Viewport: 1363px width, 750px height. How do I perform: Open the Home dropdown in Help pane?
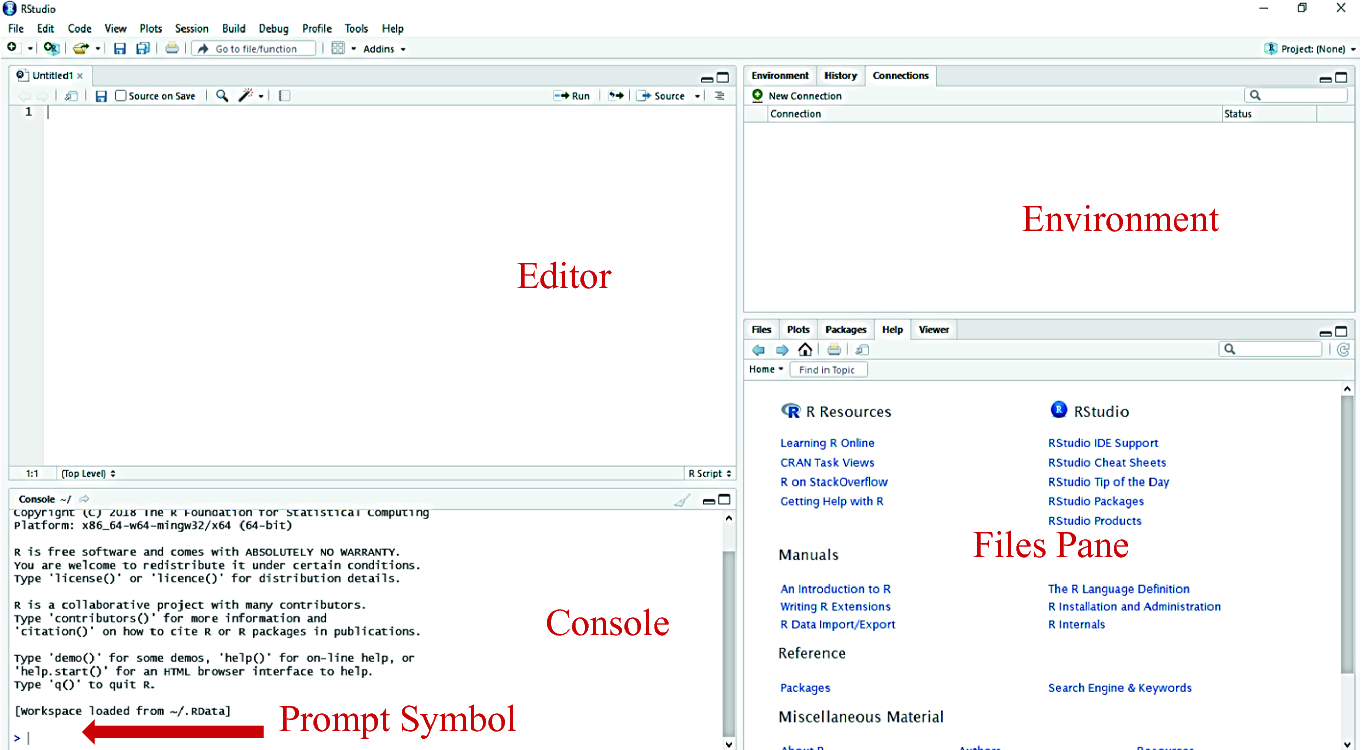coord(767,370)
